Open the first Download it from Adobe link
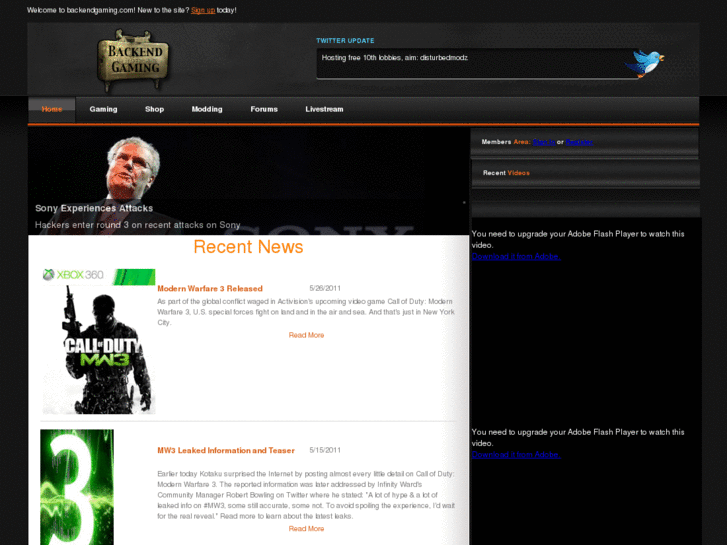 (516, 256)
